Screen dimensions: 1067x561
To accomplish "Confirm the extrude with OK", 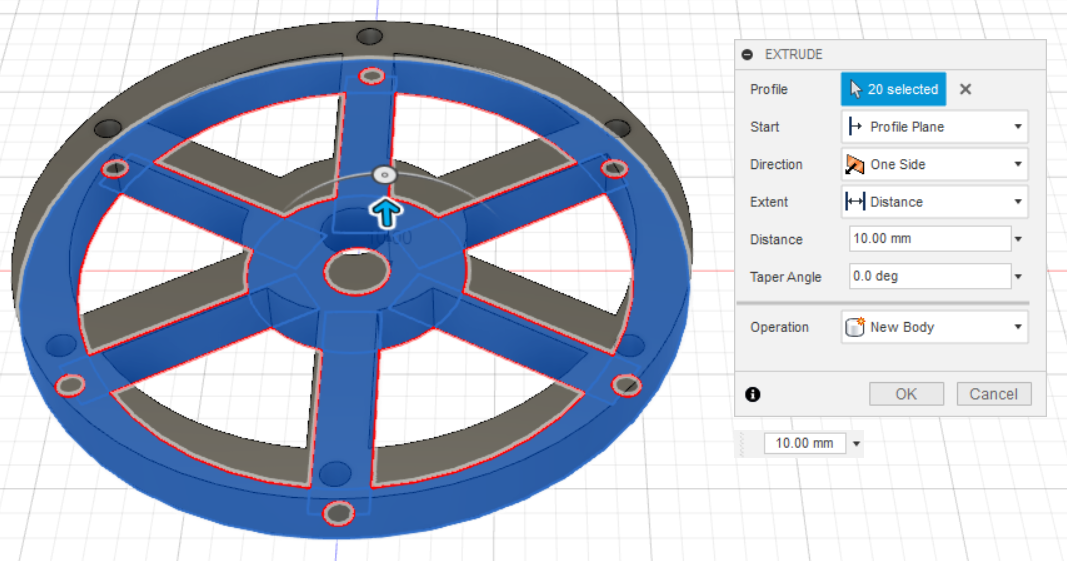I will [906, 394].
